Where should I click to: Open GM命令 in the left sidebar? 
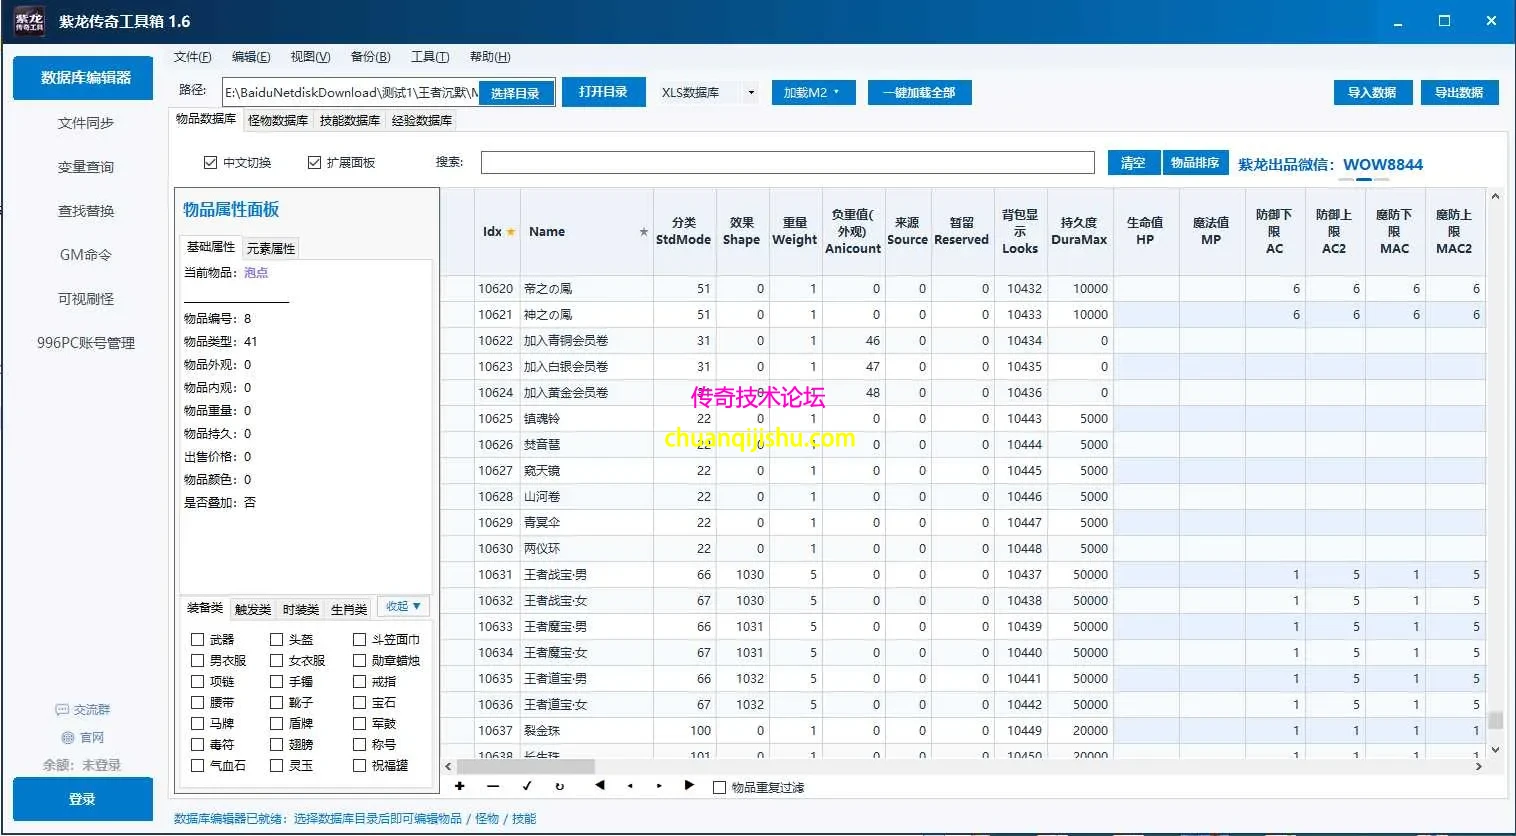[x=86, y=255]
